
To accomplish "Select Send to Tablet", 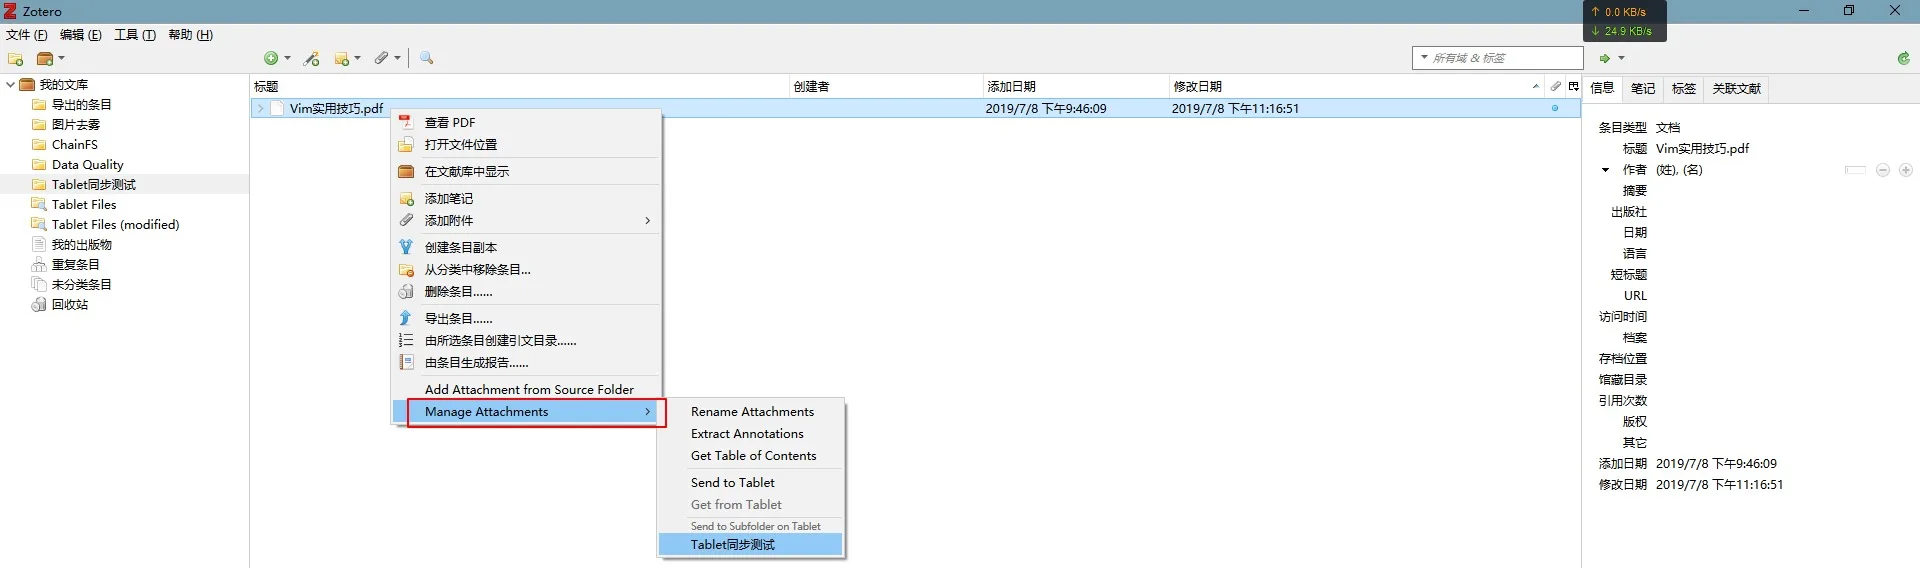I will coord(751,483).
